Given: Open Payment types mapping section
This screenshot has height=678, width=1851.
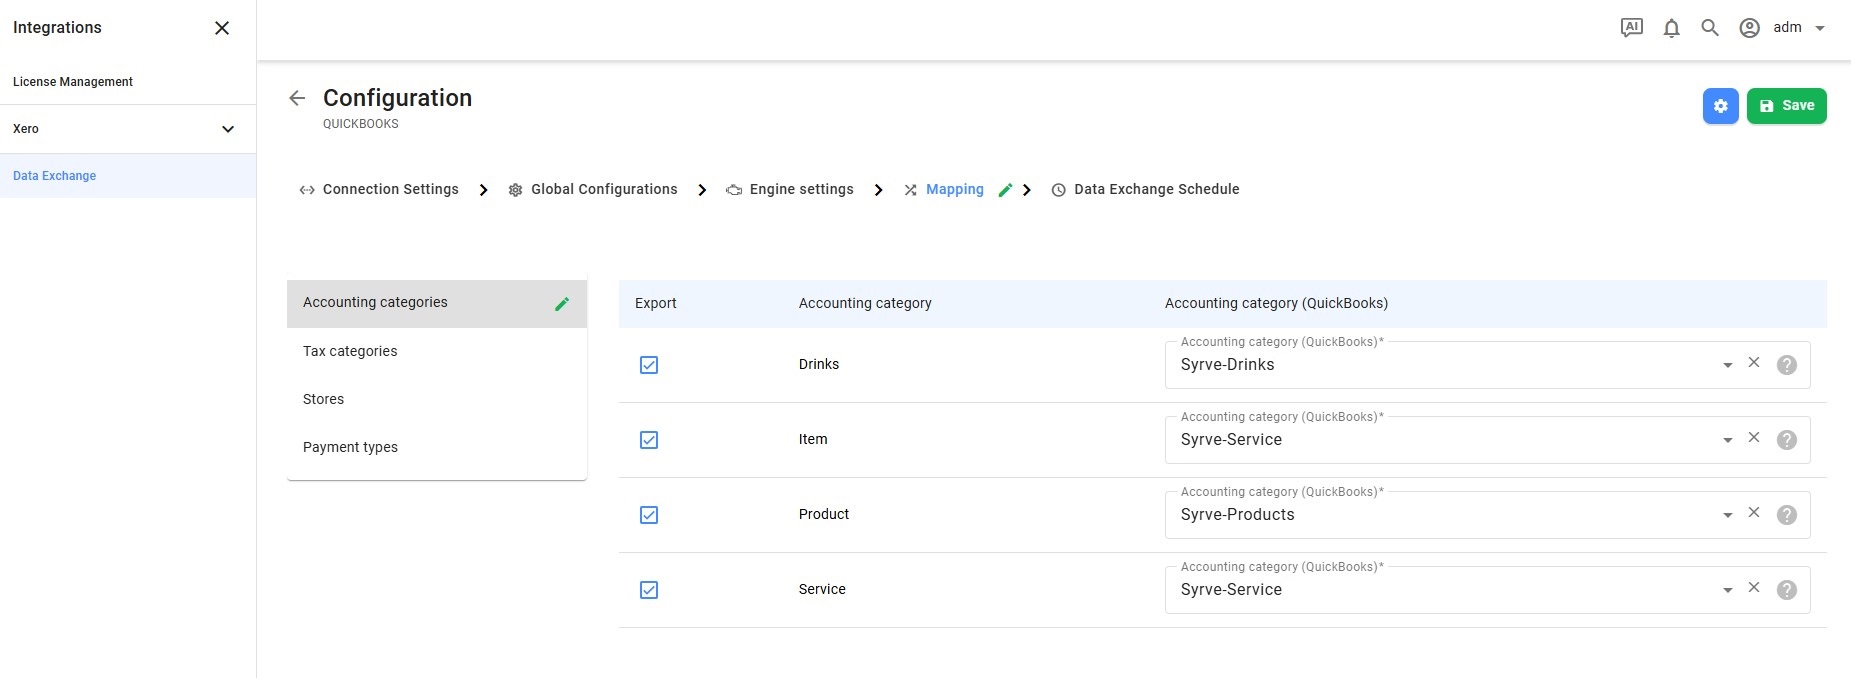Looking at the screenshot, I should click(x=437, y=447).
